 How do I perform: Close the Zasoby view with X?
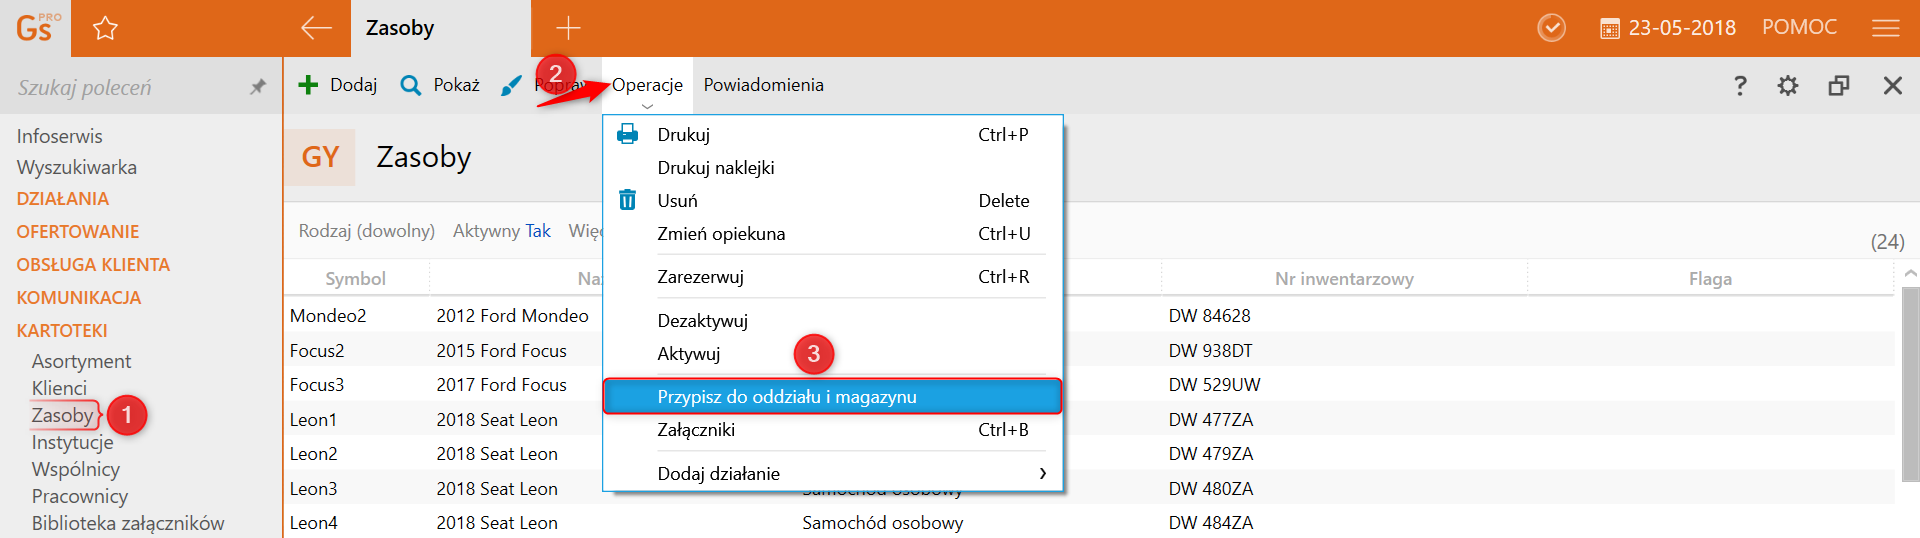(x=1893, y=85)
